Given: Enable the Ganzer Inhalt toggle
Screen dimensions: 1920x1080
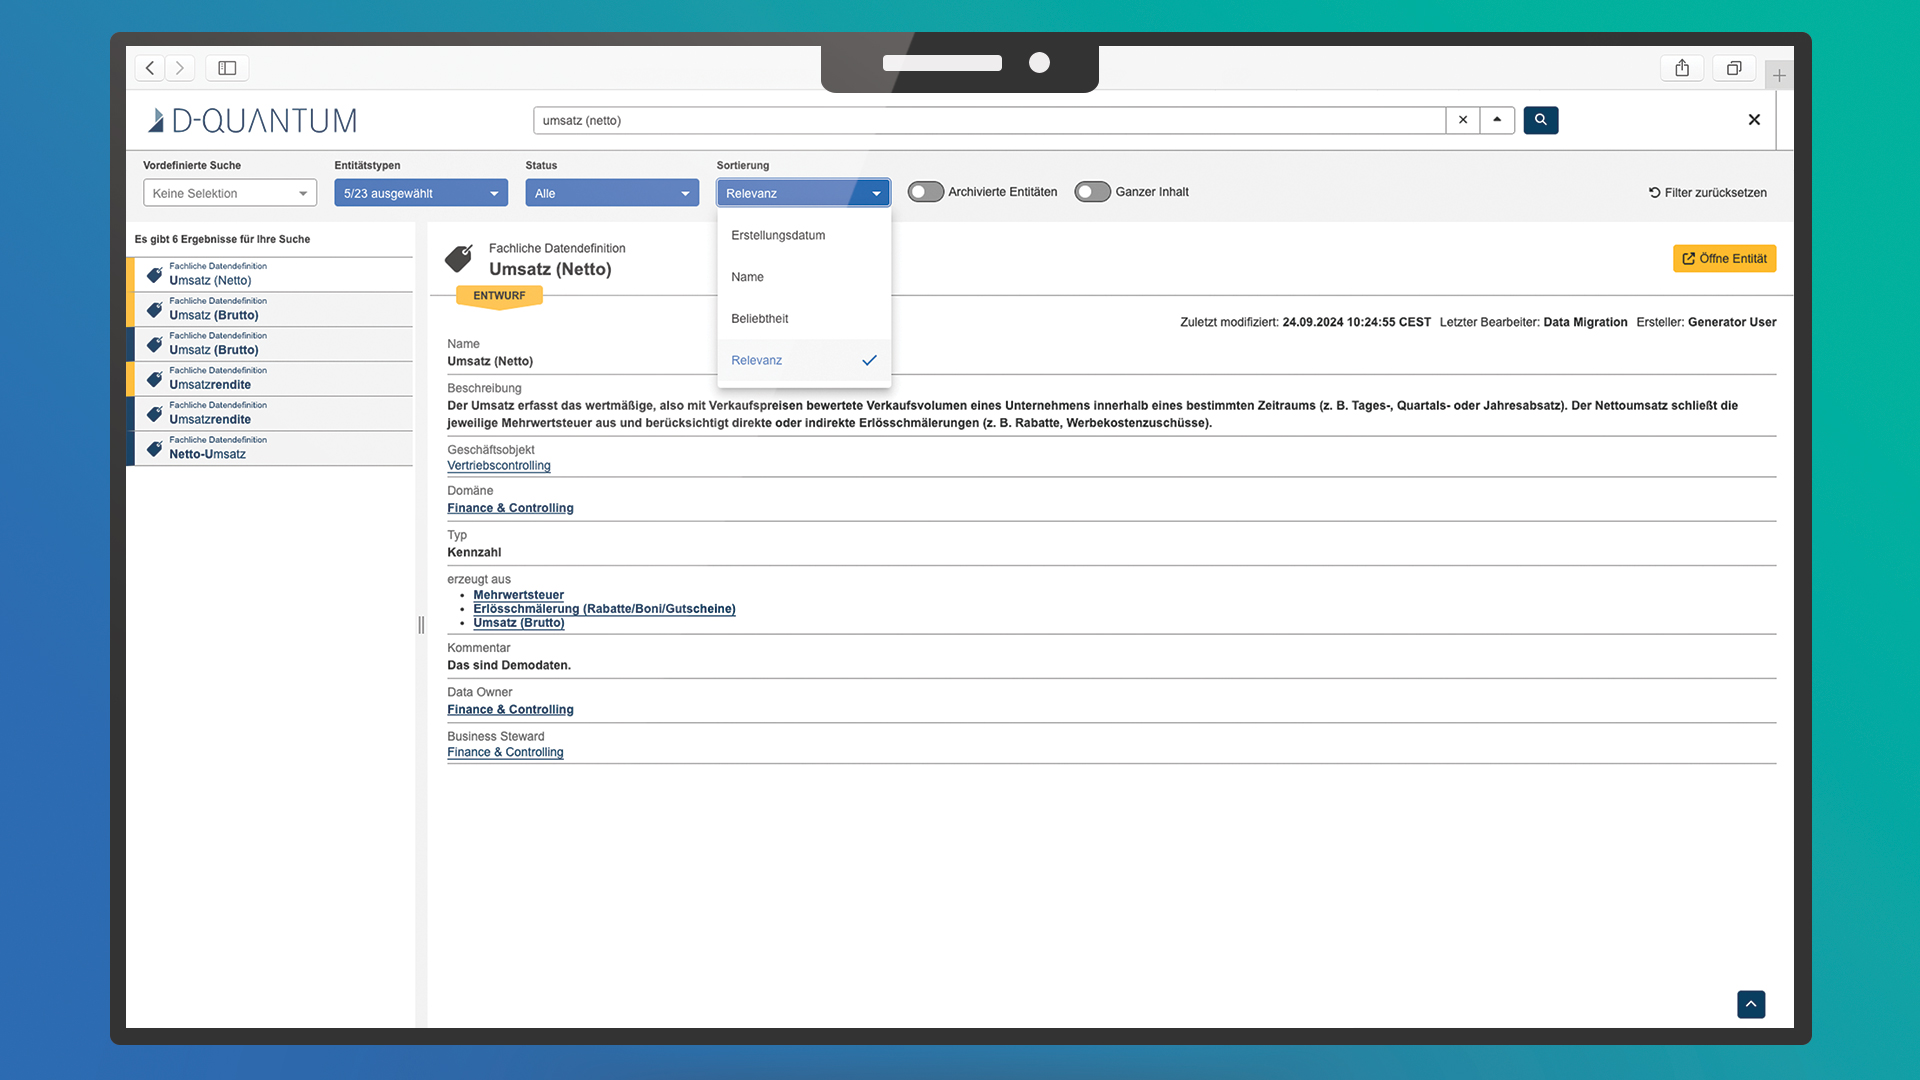Looking at the screenshot, I should [1092, 192].
